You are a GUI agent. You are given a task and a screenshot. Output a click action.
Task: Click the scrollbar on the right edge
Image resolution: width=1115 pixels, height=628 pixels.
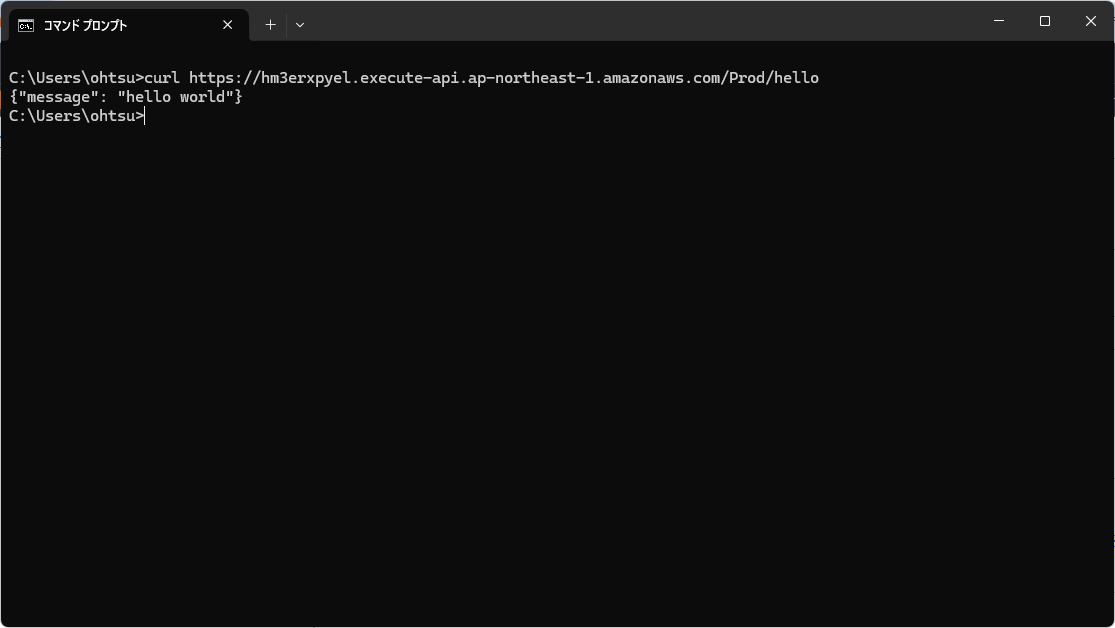tap(1110, 300)
